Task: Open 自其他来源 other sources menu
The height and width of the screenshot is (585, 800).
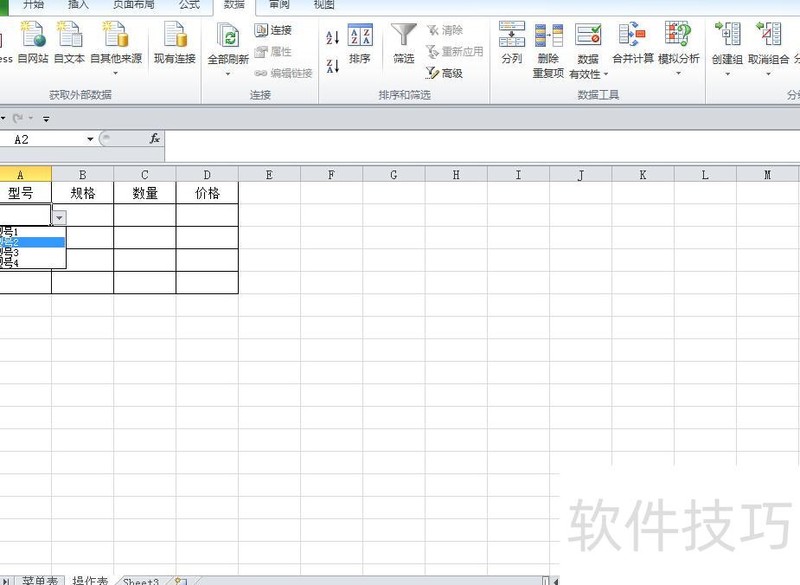Action: (116, 48)
